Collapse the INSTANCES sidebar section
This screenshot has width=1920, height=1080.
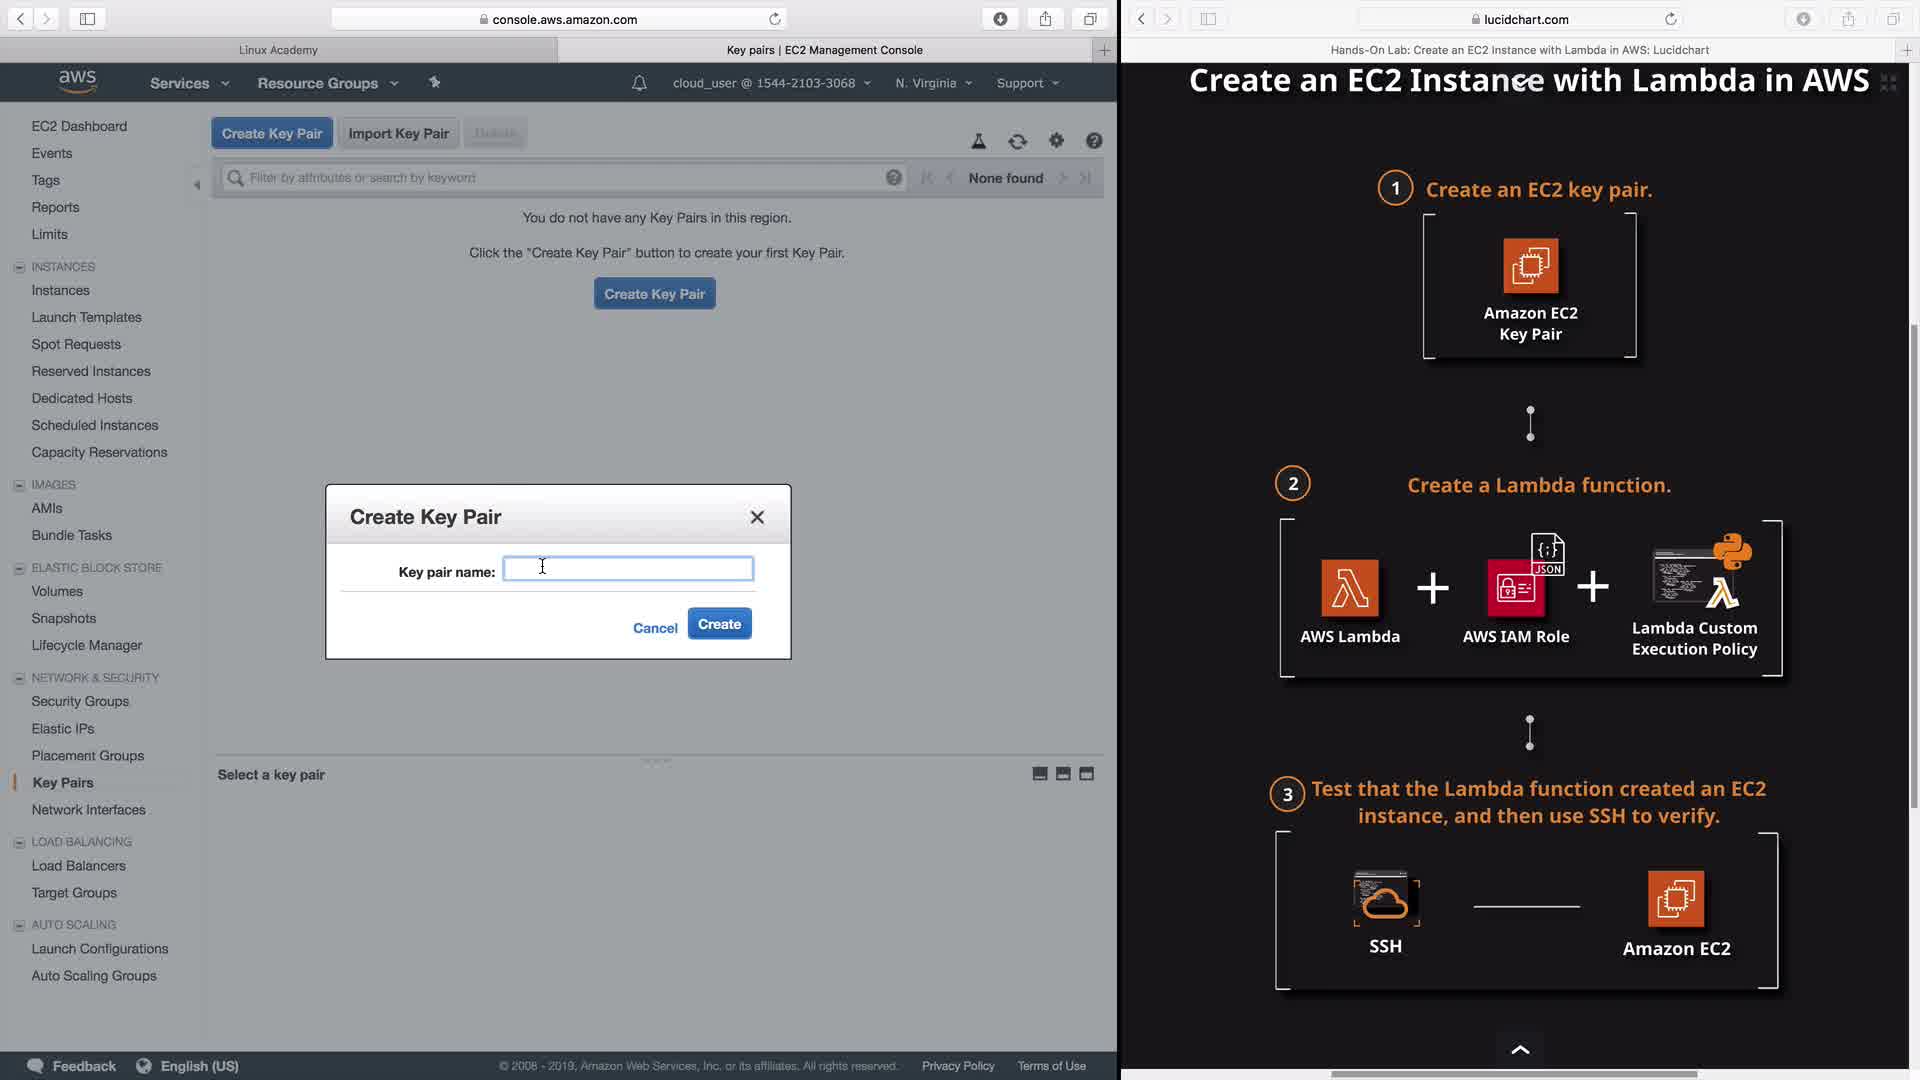click(x=19, y=267)
